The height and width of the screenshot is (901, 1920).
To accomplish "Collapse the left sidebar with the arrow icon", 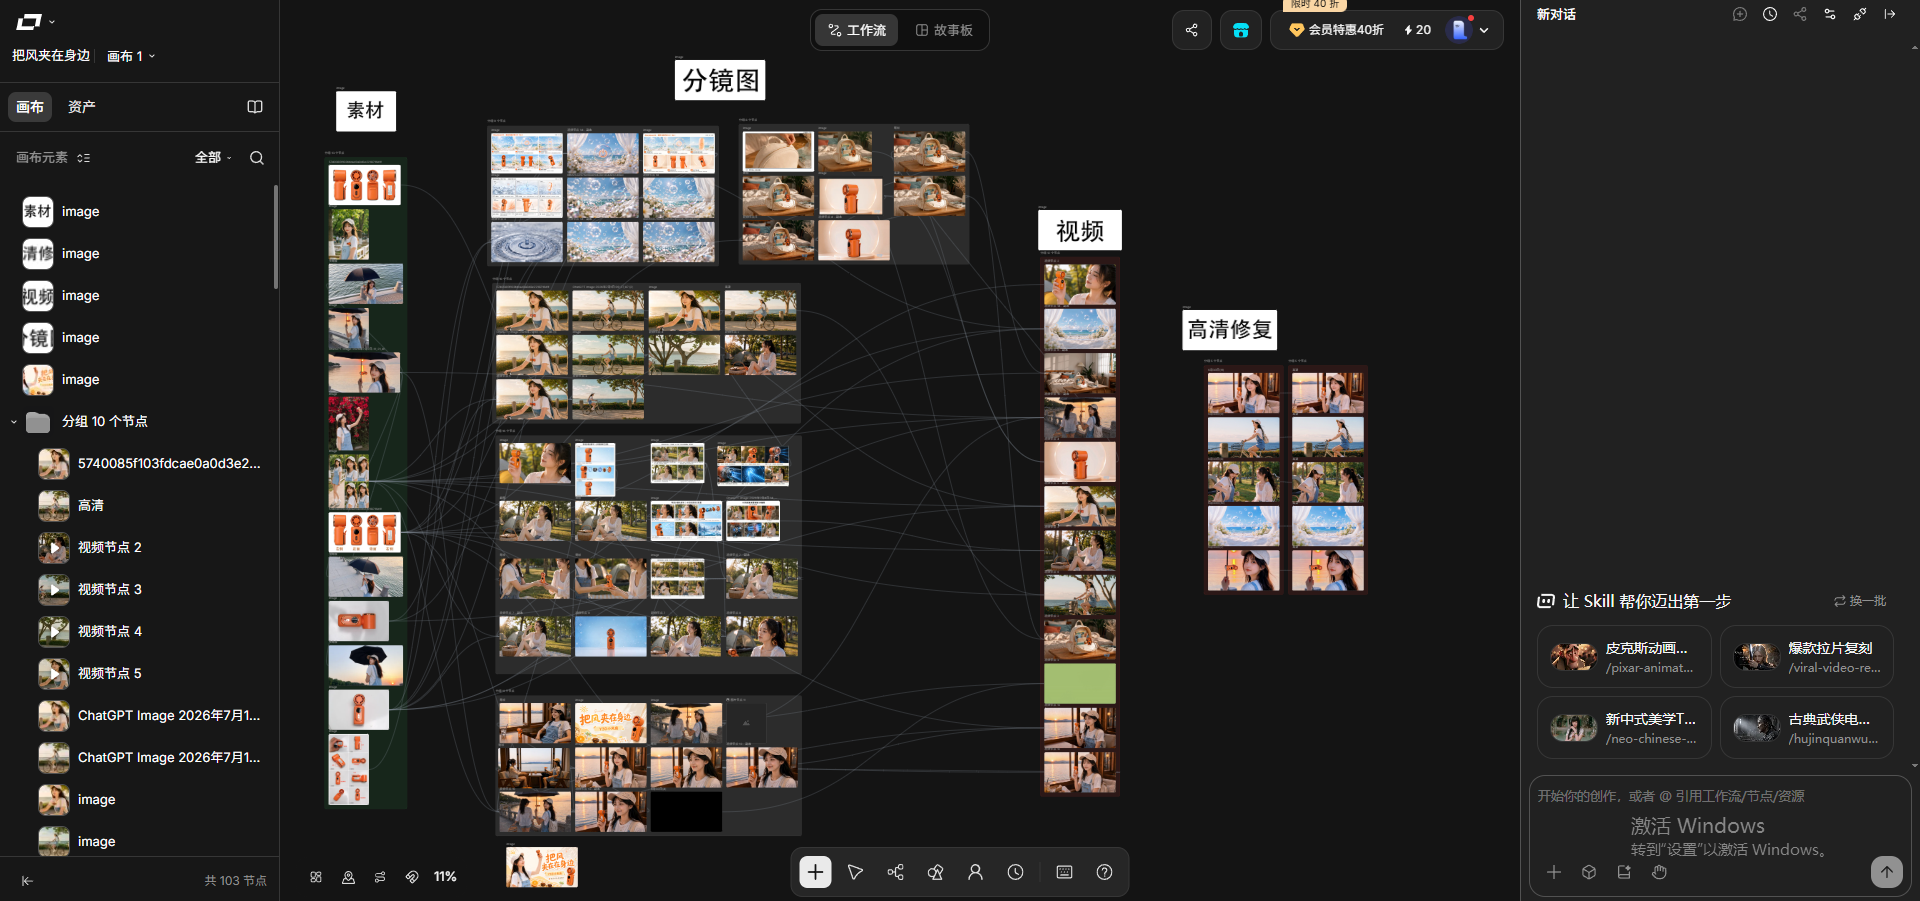I will 27,881.
